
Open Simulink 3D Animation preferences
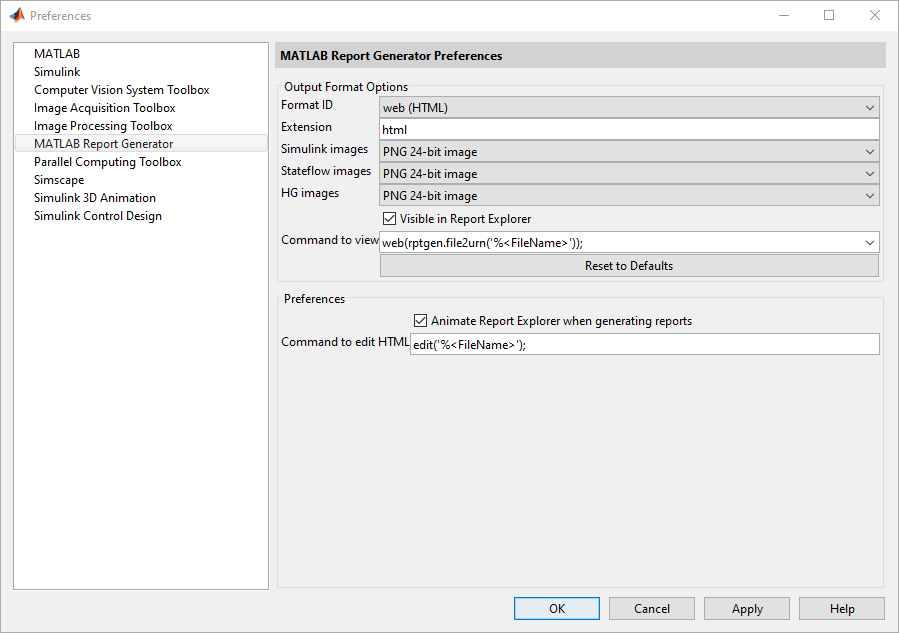tap(95, 198)
